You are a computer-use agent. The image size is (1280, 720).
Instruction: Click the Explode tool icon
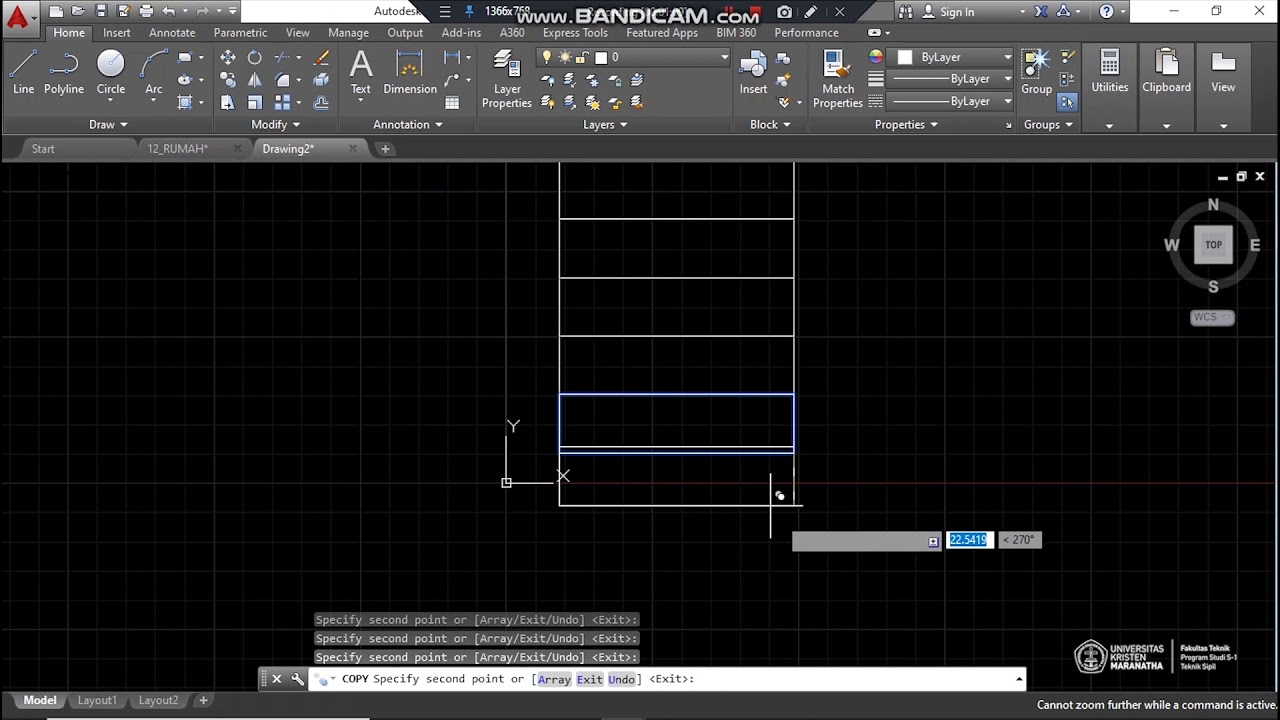[321, 80]
